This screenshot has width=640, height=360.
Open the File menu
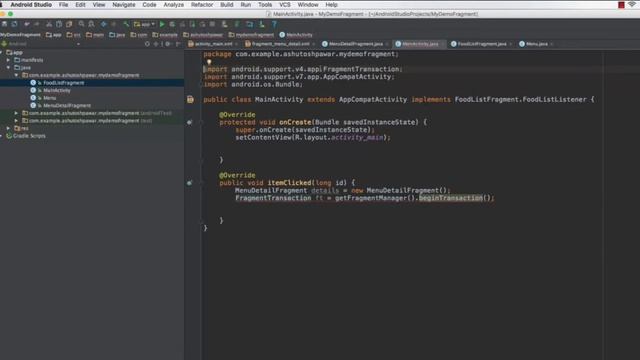pyautogui.click(x=63, y=4)
